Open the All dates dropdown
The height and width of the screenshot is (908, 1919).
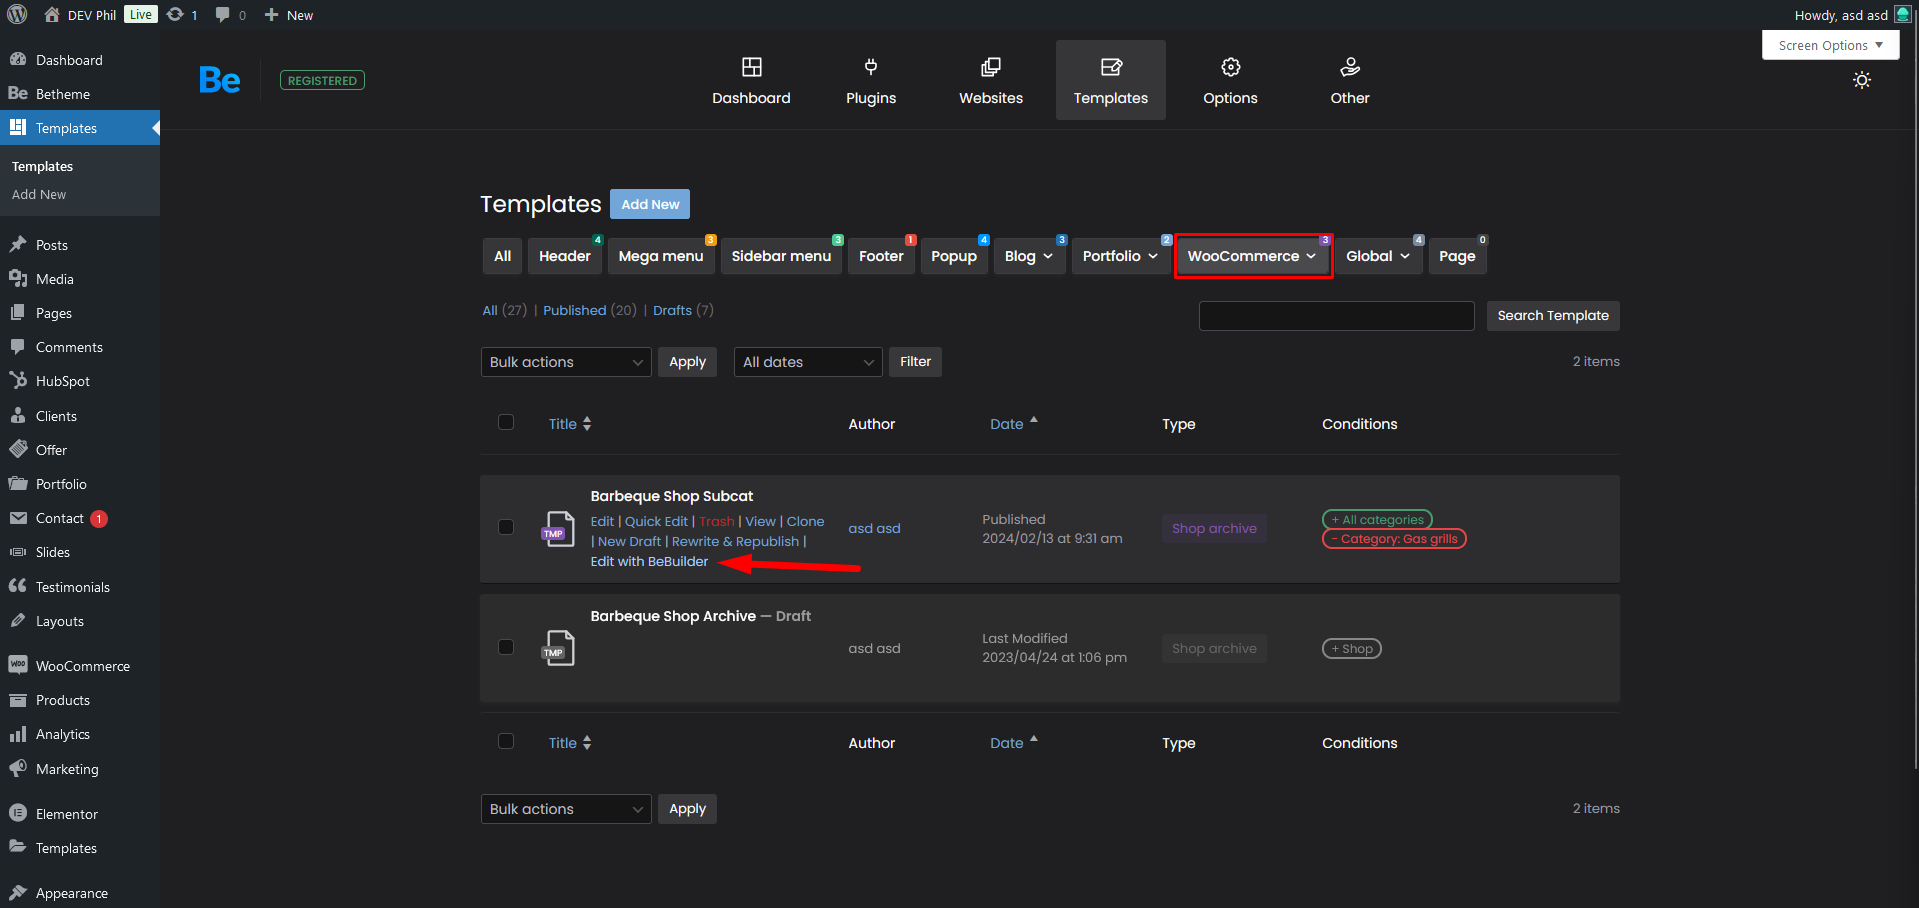[808, 362]
